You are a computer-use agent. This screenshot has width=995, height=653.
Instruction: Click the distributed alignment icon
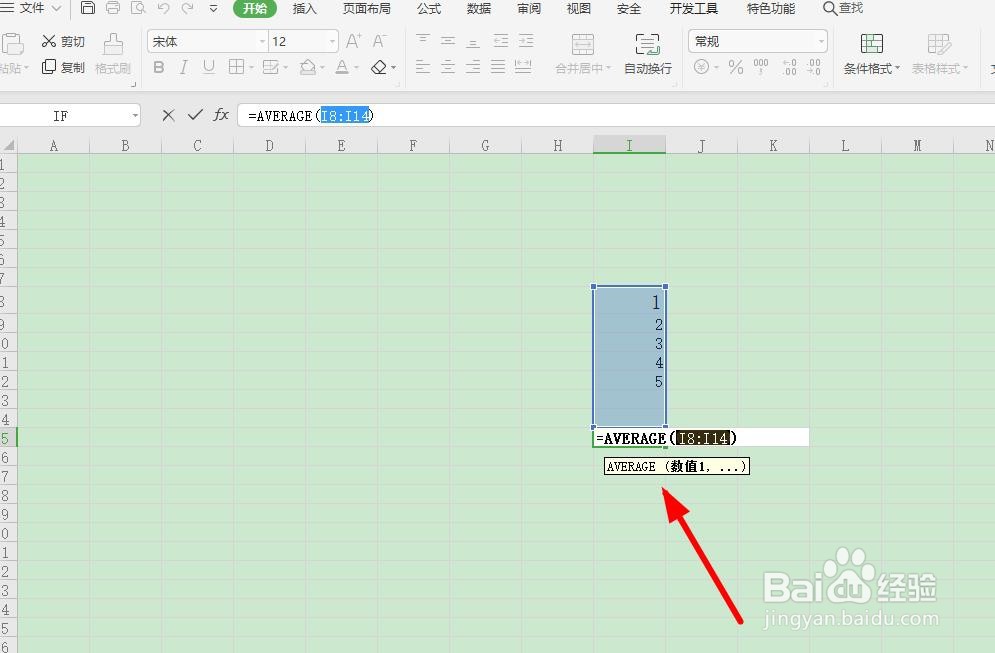click(524, 67)
